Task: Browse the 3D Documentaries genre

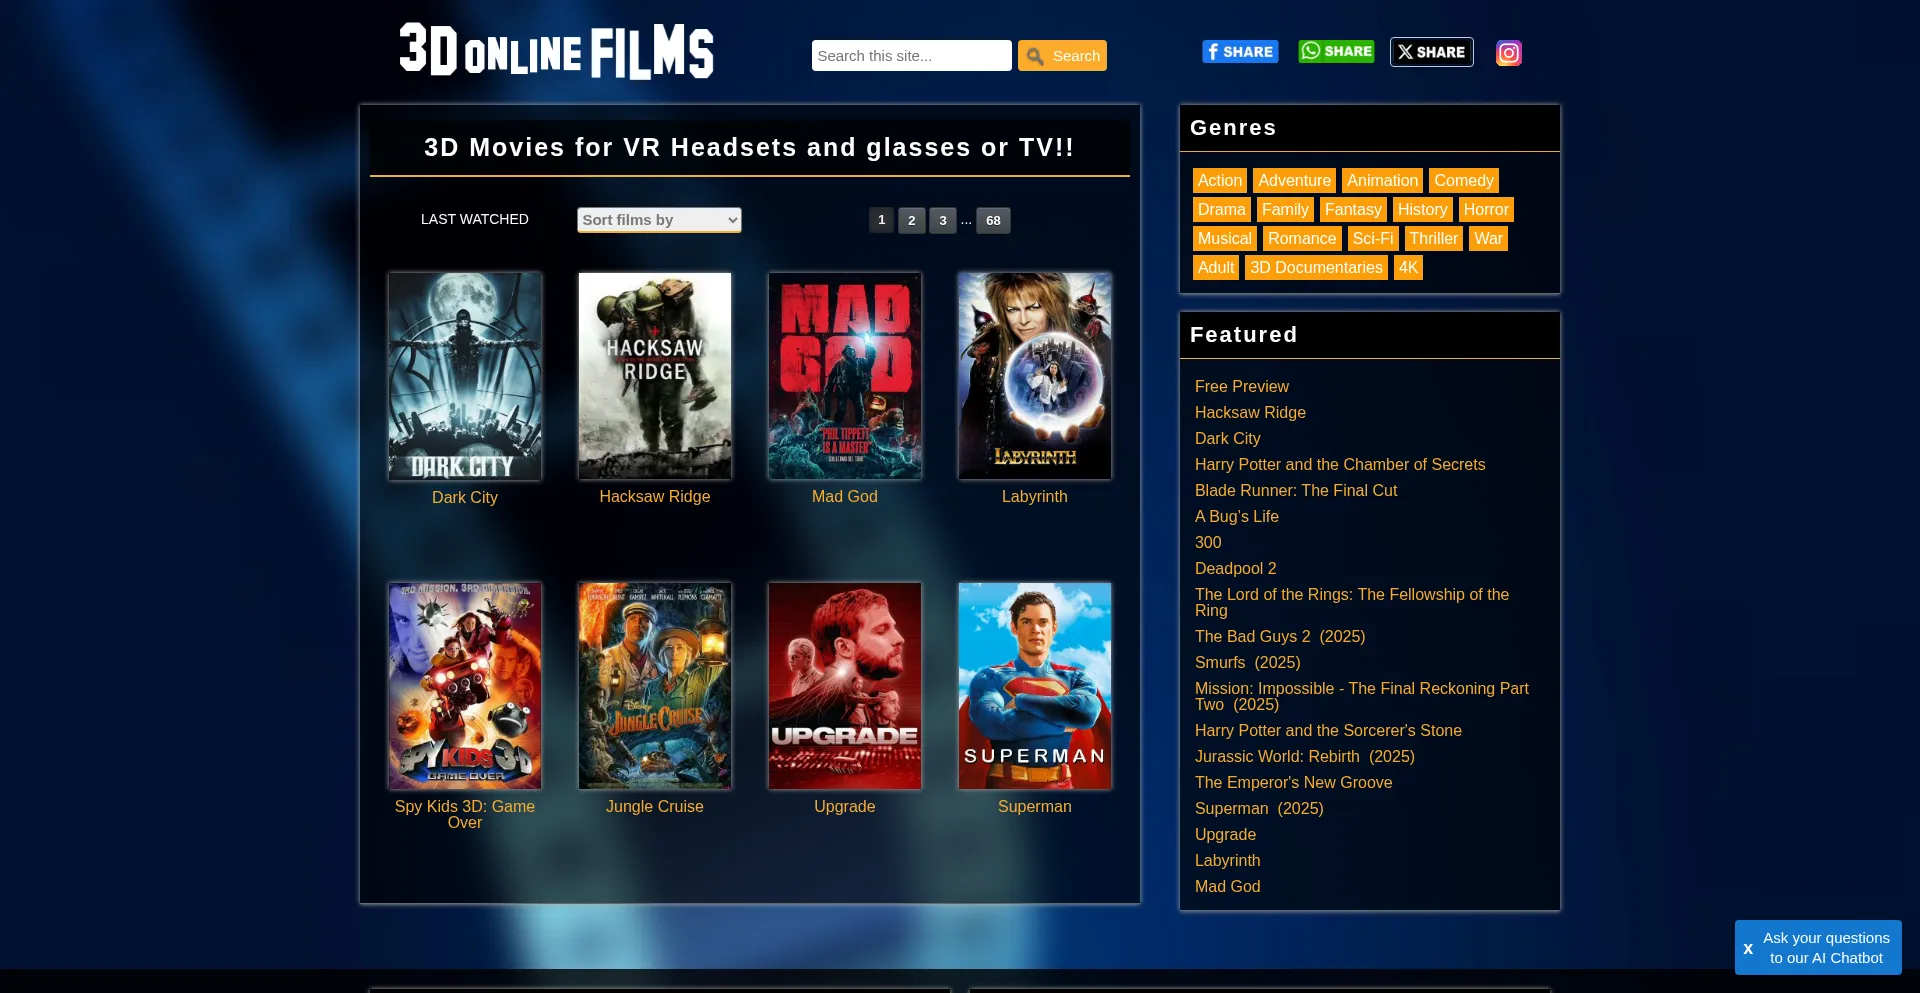Action: [1315, 268]
